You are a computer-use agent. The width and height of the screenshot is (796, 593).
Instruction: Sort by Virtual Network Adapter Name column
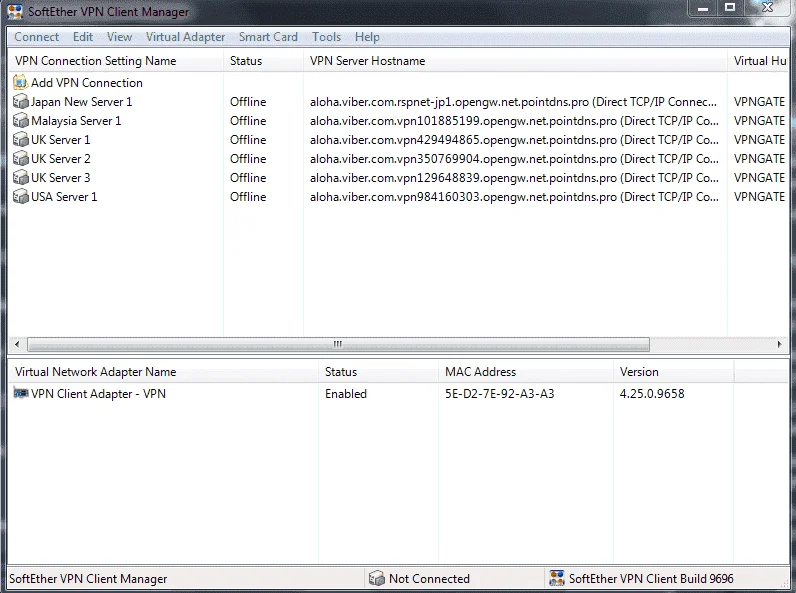(163, 372)
